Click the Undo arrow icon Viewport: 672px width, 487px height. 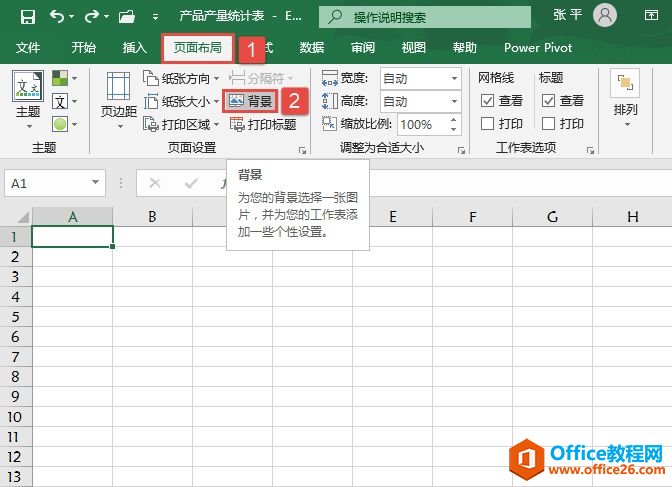pos(57,17)
